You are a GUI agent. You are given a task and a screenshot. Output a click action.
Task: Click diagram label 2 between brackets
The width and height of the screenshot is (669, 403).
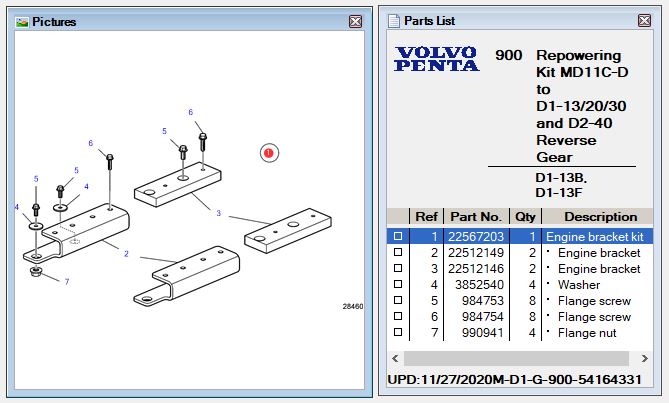point(126,254)
